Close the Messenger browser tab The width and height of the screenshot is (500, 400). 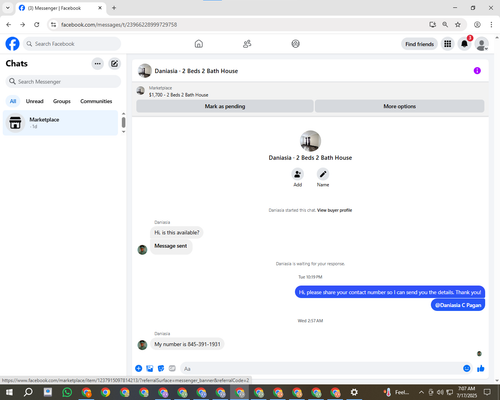pos(100,8)
